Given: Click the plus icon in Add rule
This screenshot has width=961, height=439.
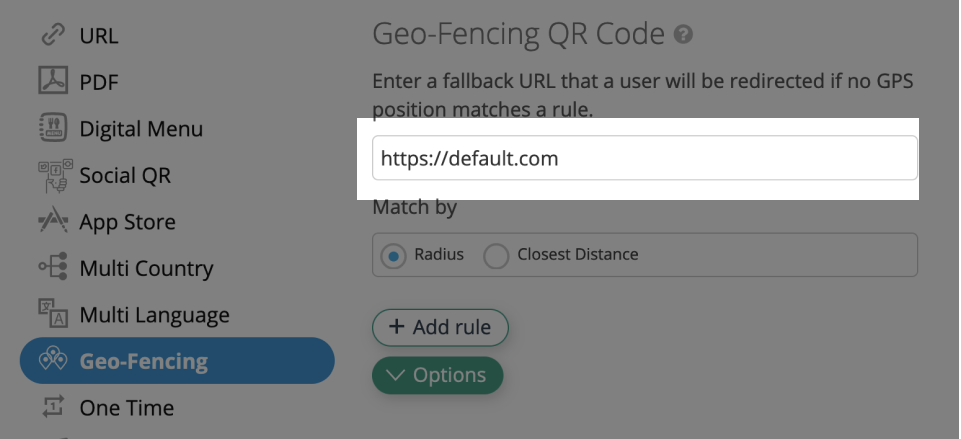Looking at the screenshot, I should point(397,327).
